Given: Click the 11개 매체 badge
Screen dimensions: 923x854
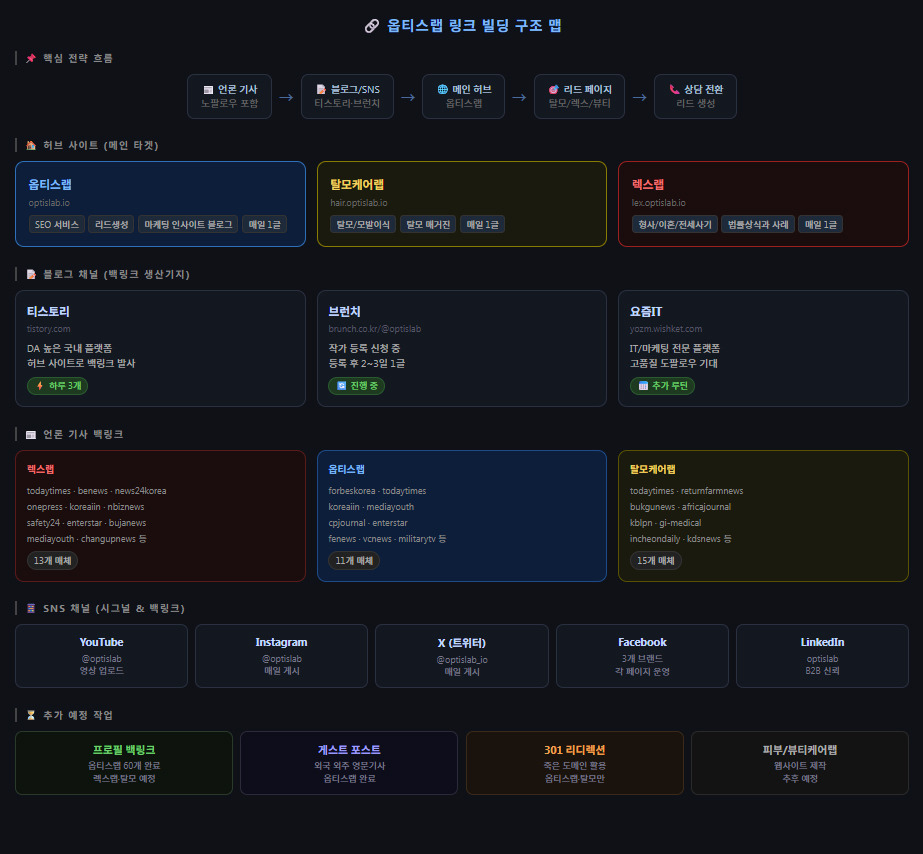Looking at the screenshot, I should (x=354, y=561).
